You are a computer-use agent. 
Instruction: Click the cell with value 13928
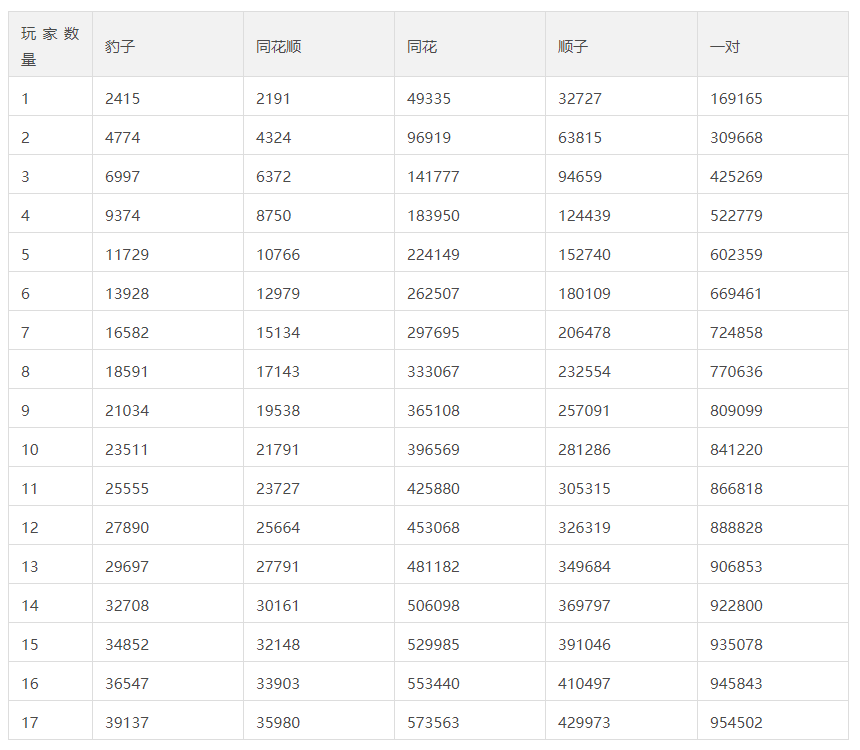[127, 294]
